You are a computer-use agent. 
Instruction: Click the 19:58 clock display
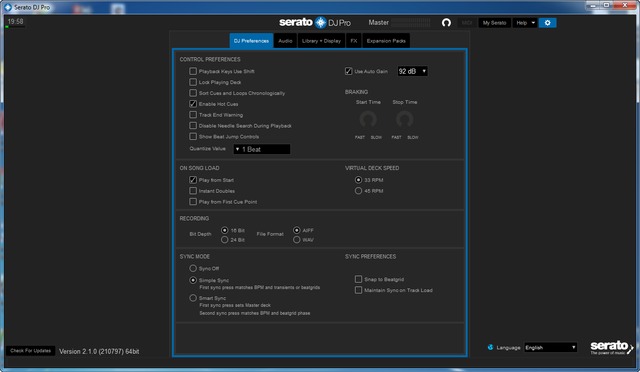click(16, 22)
